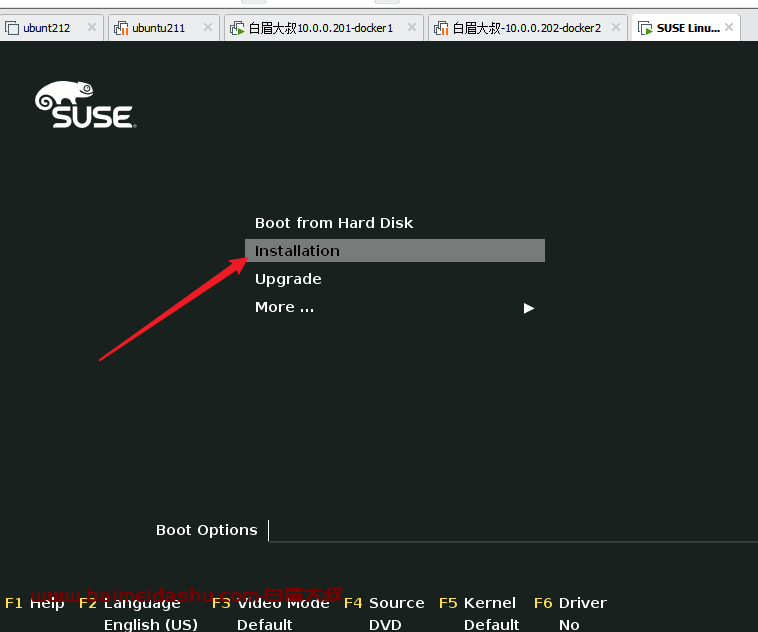Image resolution: width=758 pixels, height=632 pixels.
Task: Close the SUSE Linu... tab
Action: (x=729, y=27)
